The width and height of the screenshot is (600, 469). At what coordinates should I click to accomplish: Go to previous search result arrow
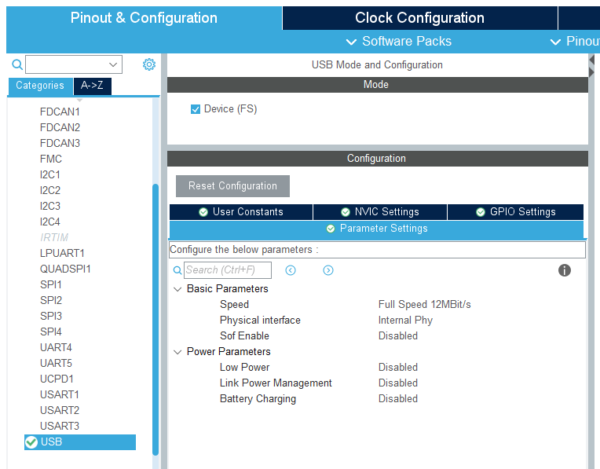pos(290,270)
